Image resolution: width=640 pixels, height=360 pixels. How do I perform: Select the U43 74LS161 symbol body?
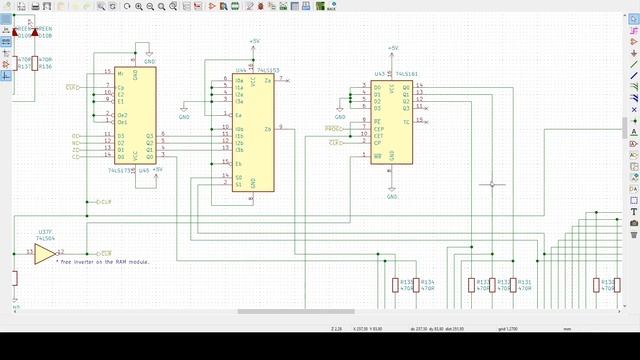[x=391, y=122]
